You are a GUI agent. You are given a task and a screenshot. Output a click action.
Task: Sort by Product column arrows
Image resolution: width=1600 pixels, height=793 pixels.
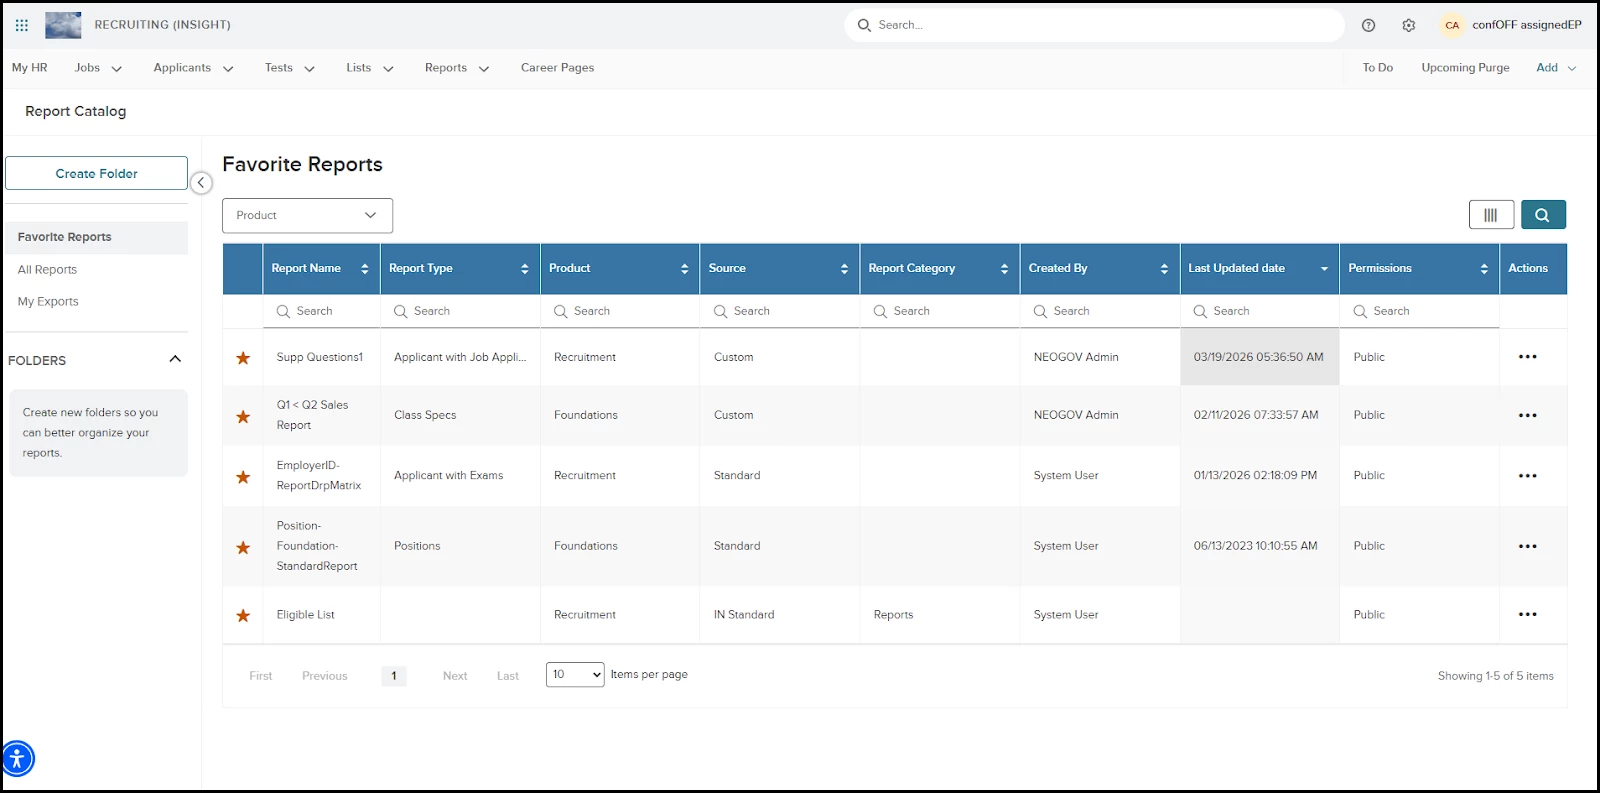click(685, 269)
